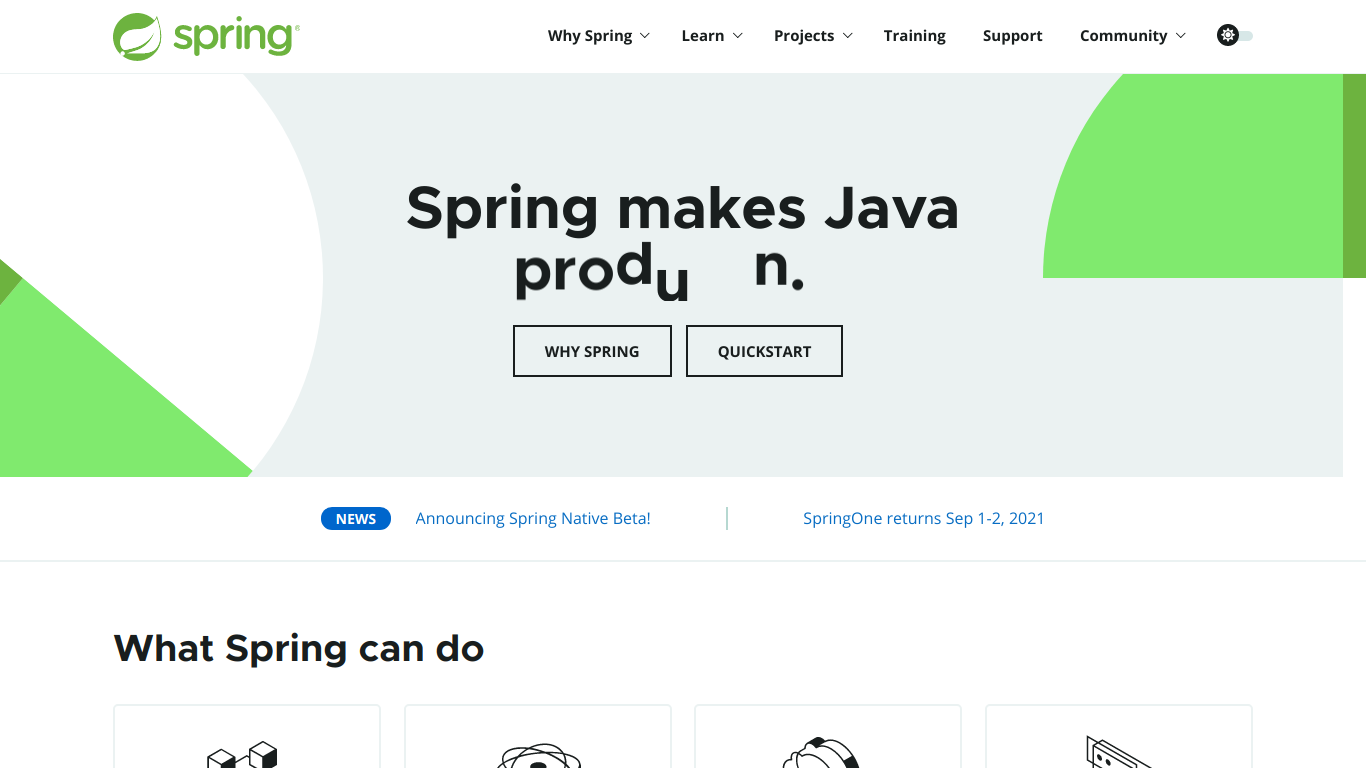Image resolution: width=1366 pixels, height=768 pixels.
Task: Click the blue NEWS badge
Action: pyautogui.click(x=356, y=518)
